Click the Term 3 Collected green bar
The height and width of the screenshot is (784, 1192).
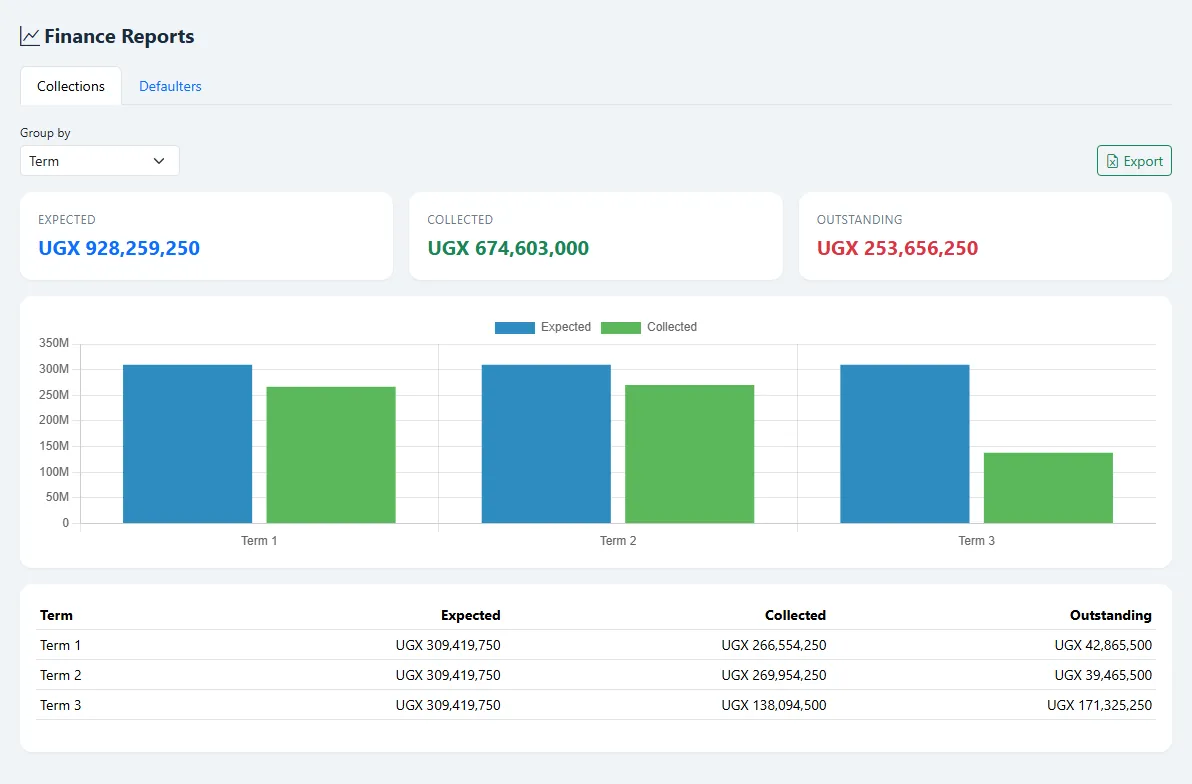coord(1048,488)
